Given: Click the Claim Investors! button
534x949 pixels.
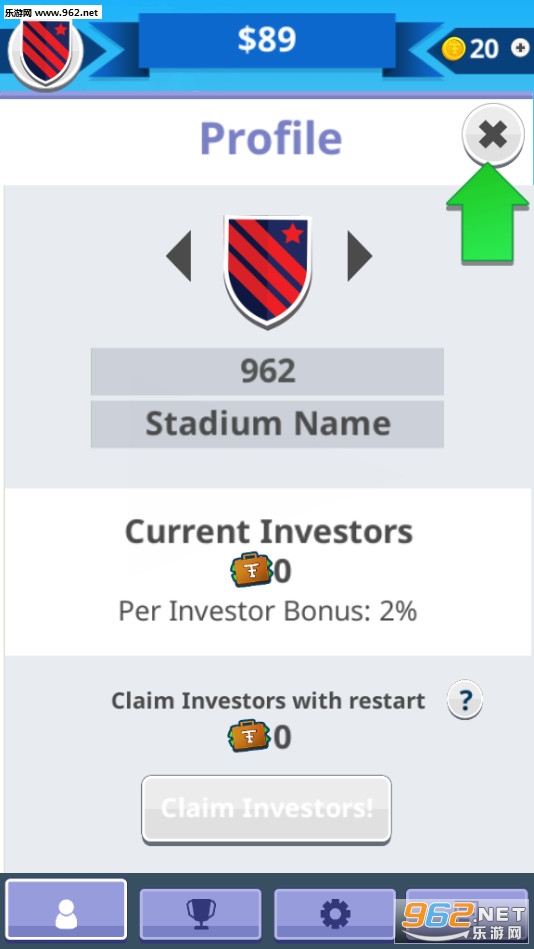Looking at the screenshot, I should [x=266, y=809].
